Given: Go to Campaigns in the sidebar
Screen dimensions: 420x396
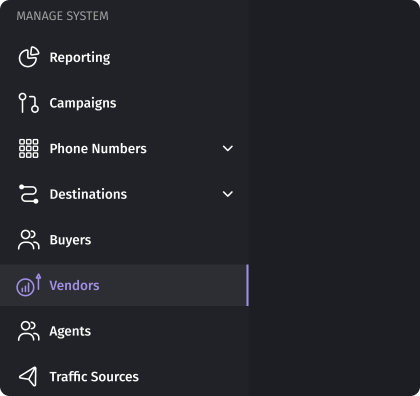Looking at the screenshot, I should point(124,103).
